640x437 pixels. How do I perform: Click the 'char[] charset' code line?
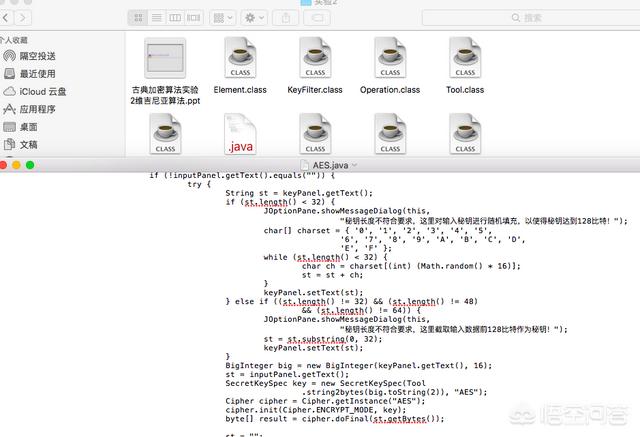(376, 231)
